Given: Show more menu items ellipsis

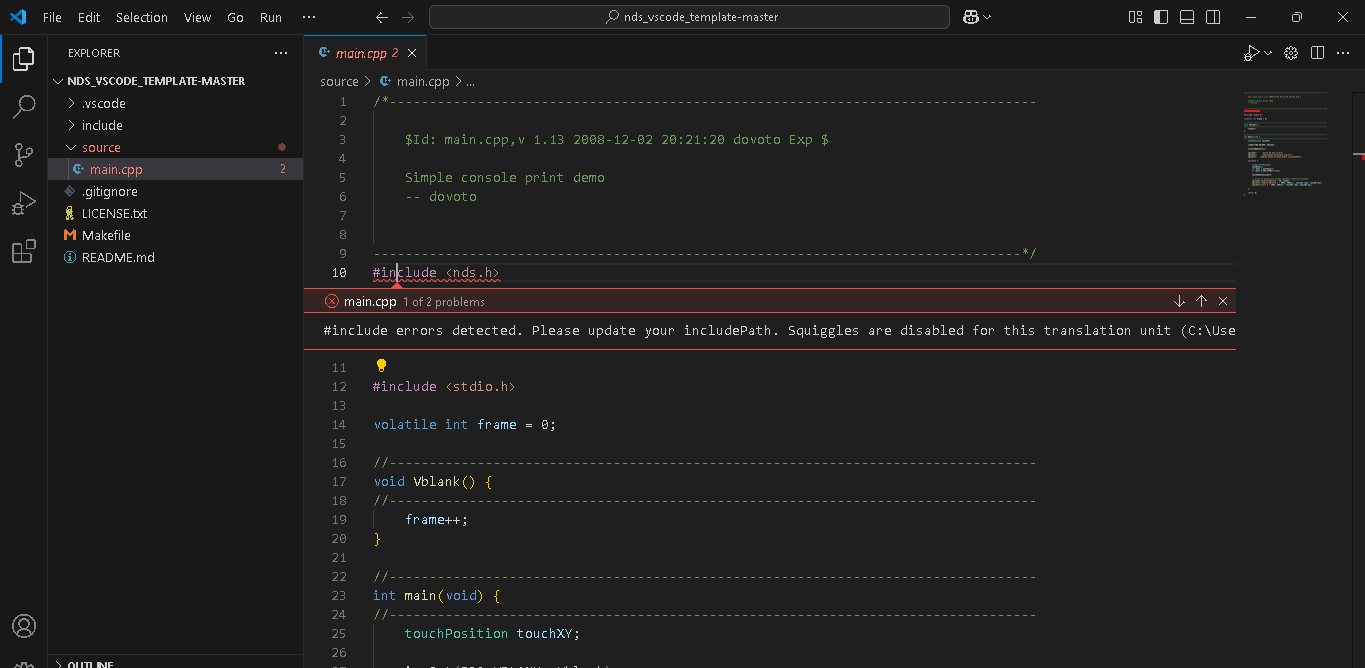Looking at the screenshot, I should (309, 17).
